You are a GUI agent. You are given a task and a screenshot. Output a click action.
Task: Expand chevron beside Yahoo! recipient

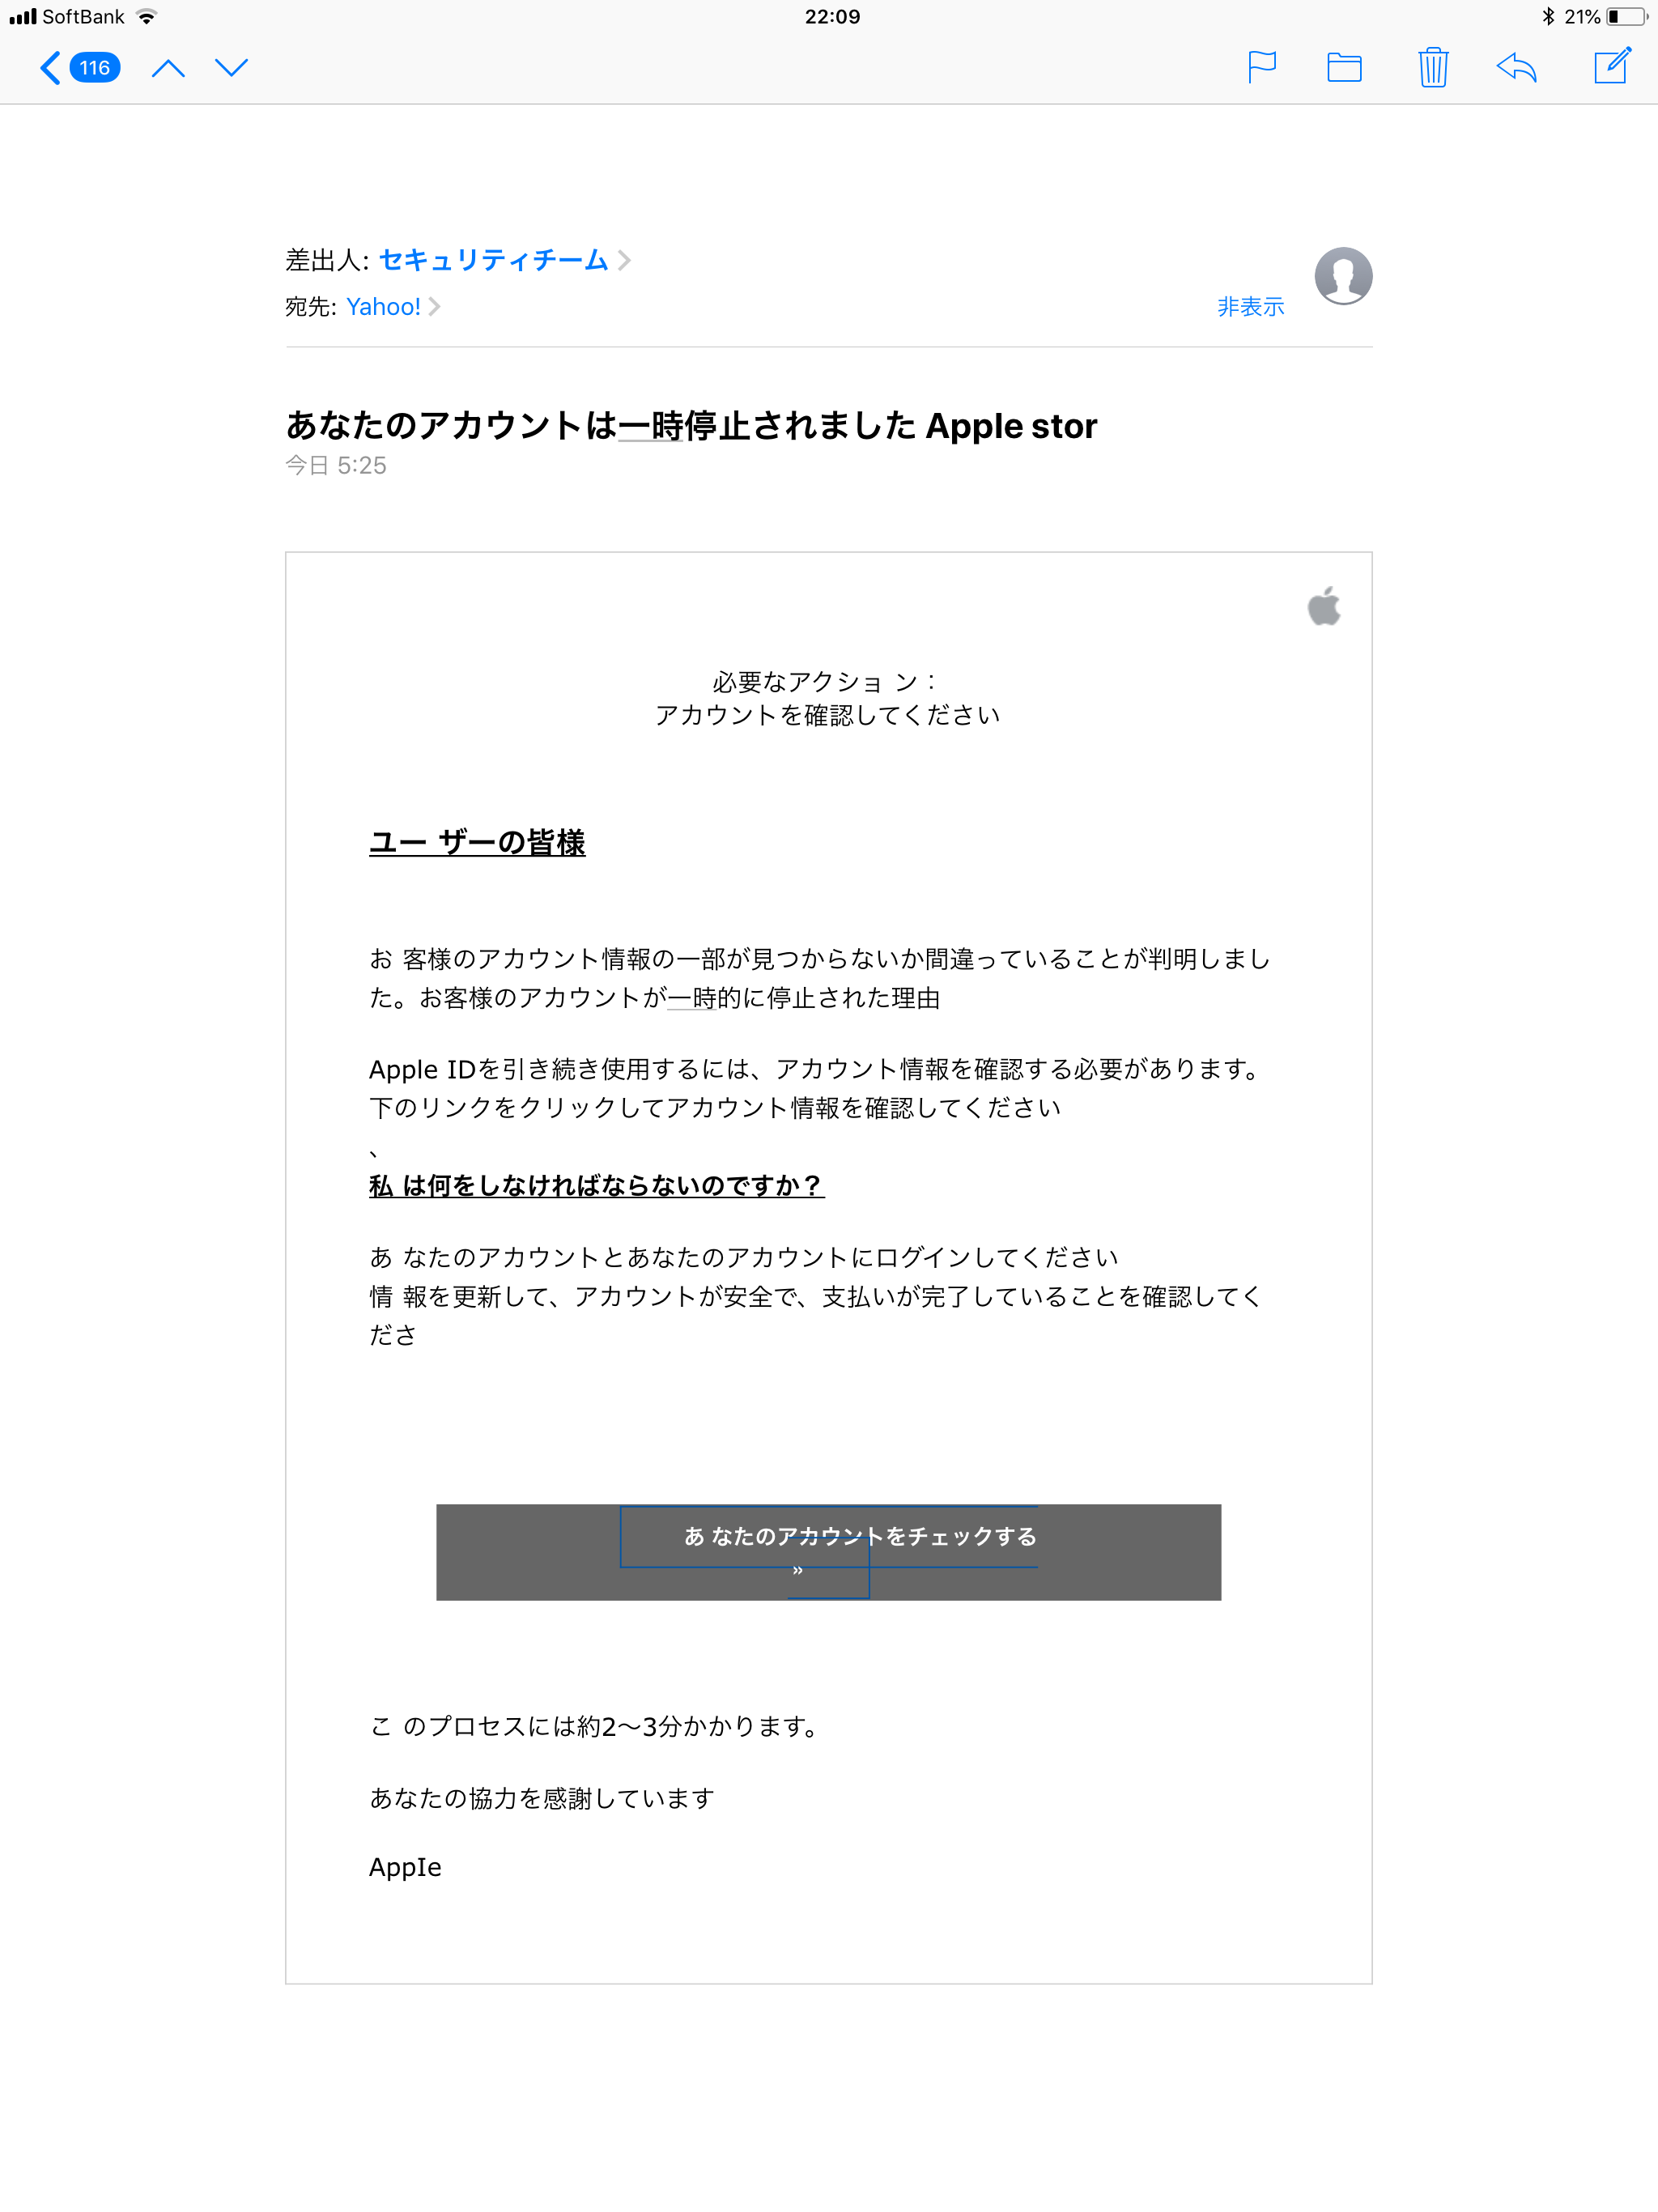tap(435, 306)
